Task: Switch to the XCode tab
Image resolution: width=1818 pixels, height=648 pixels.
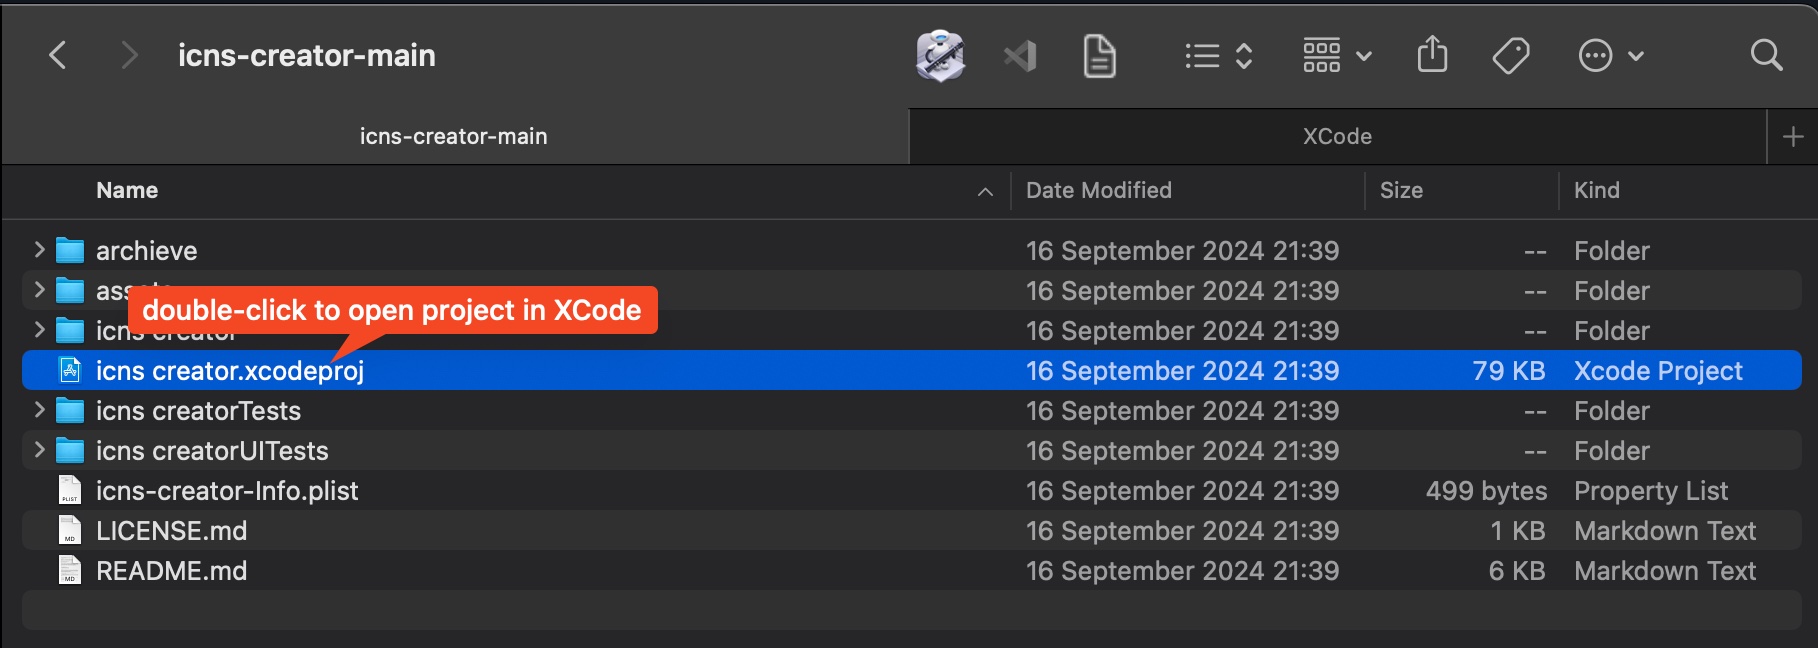Action: 1337,136
